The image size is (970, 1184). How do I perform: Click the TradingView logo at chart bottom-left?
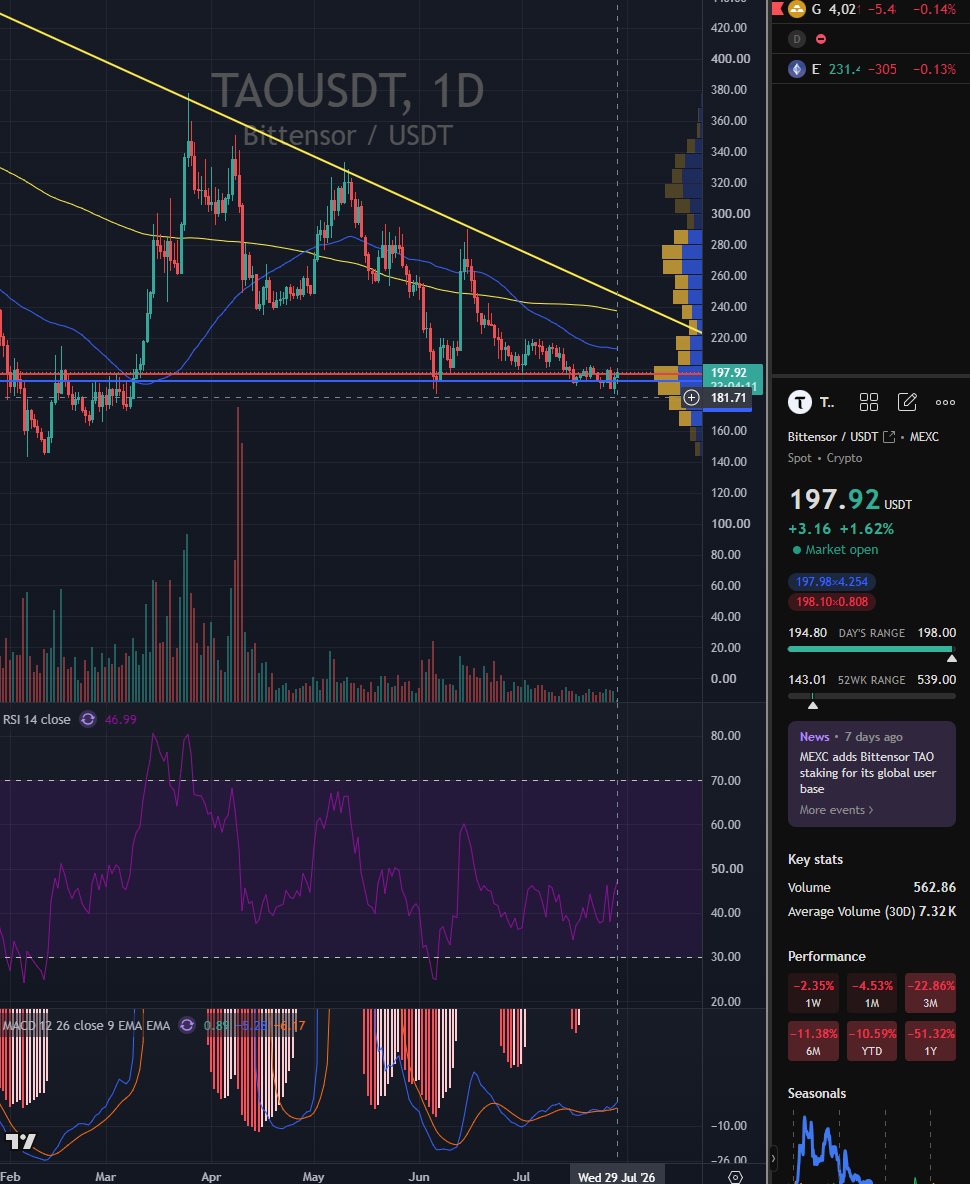pyautogui.click(x=20, y=1141)
